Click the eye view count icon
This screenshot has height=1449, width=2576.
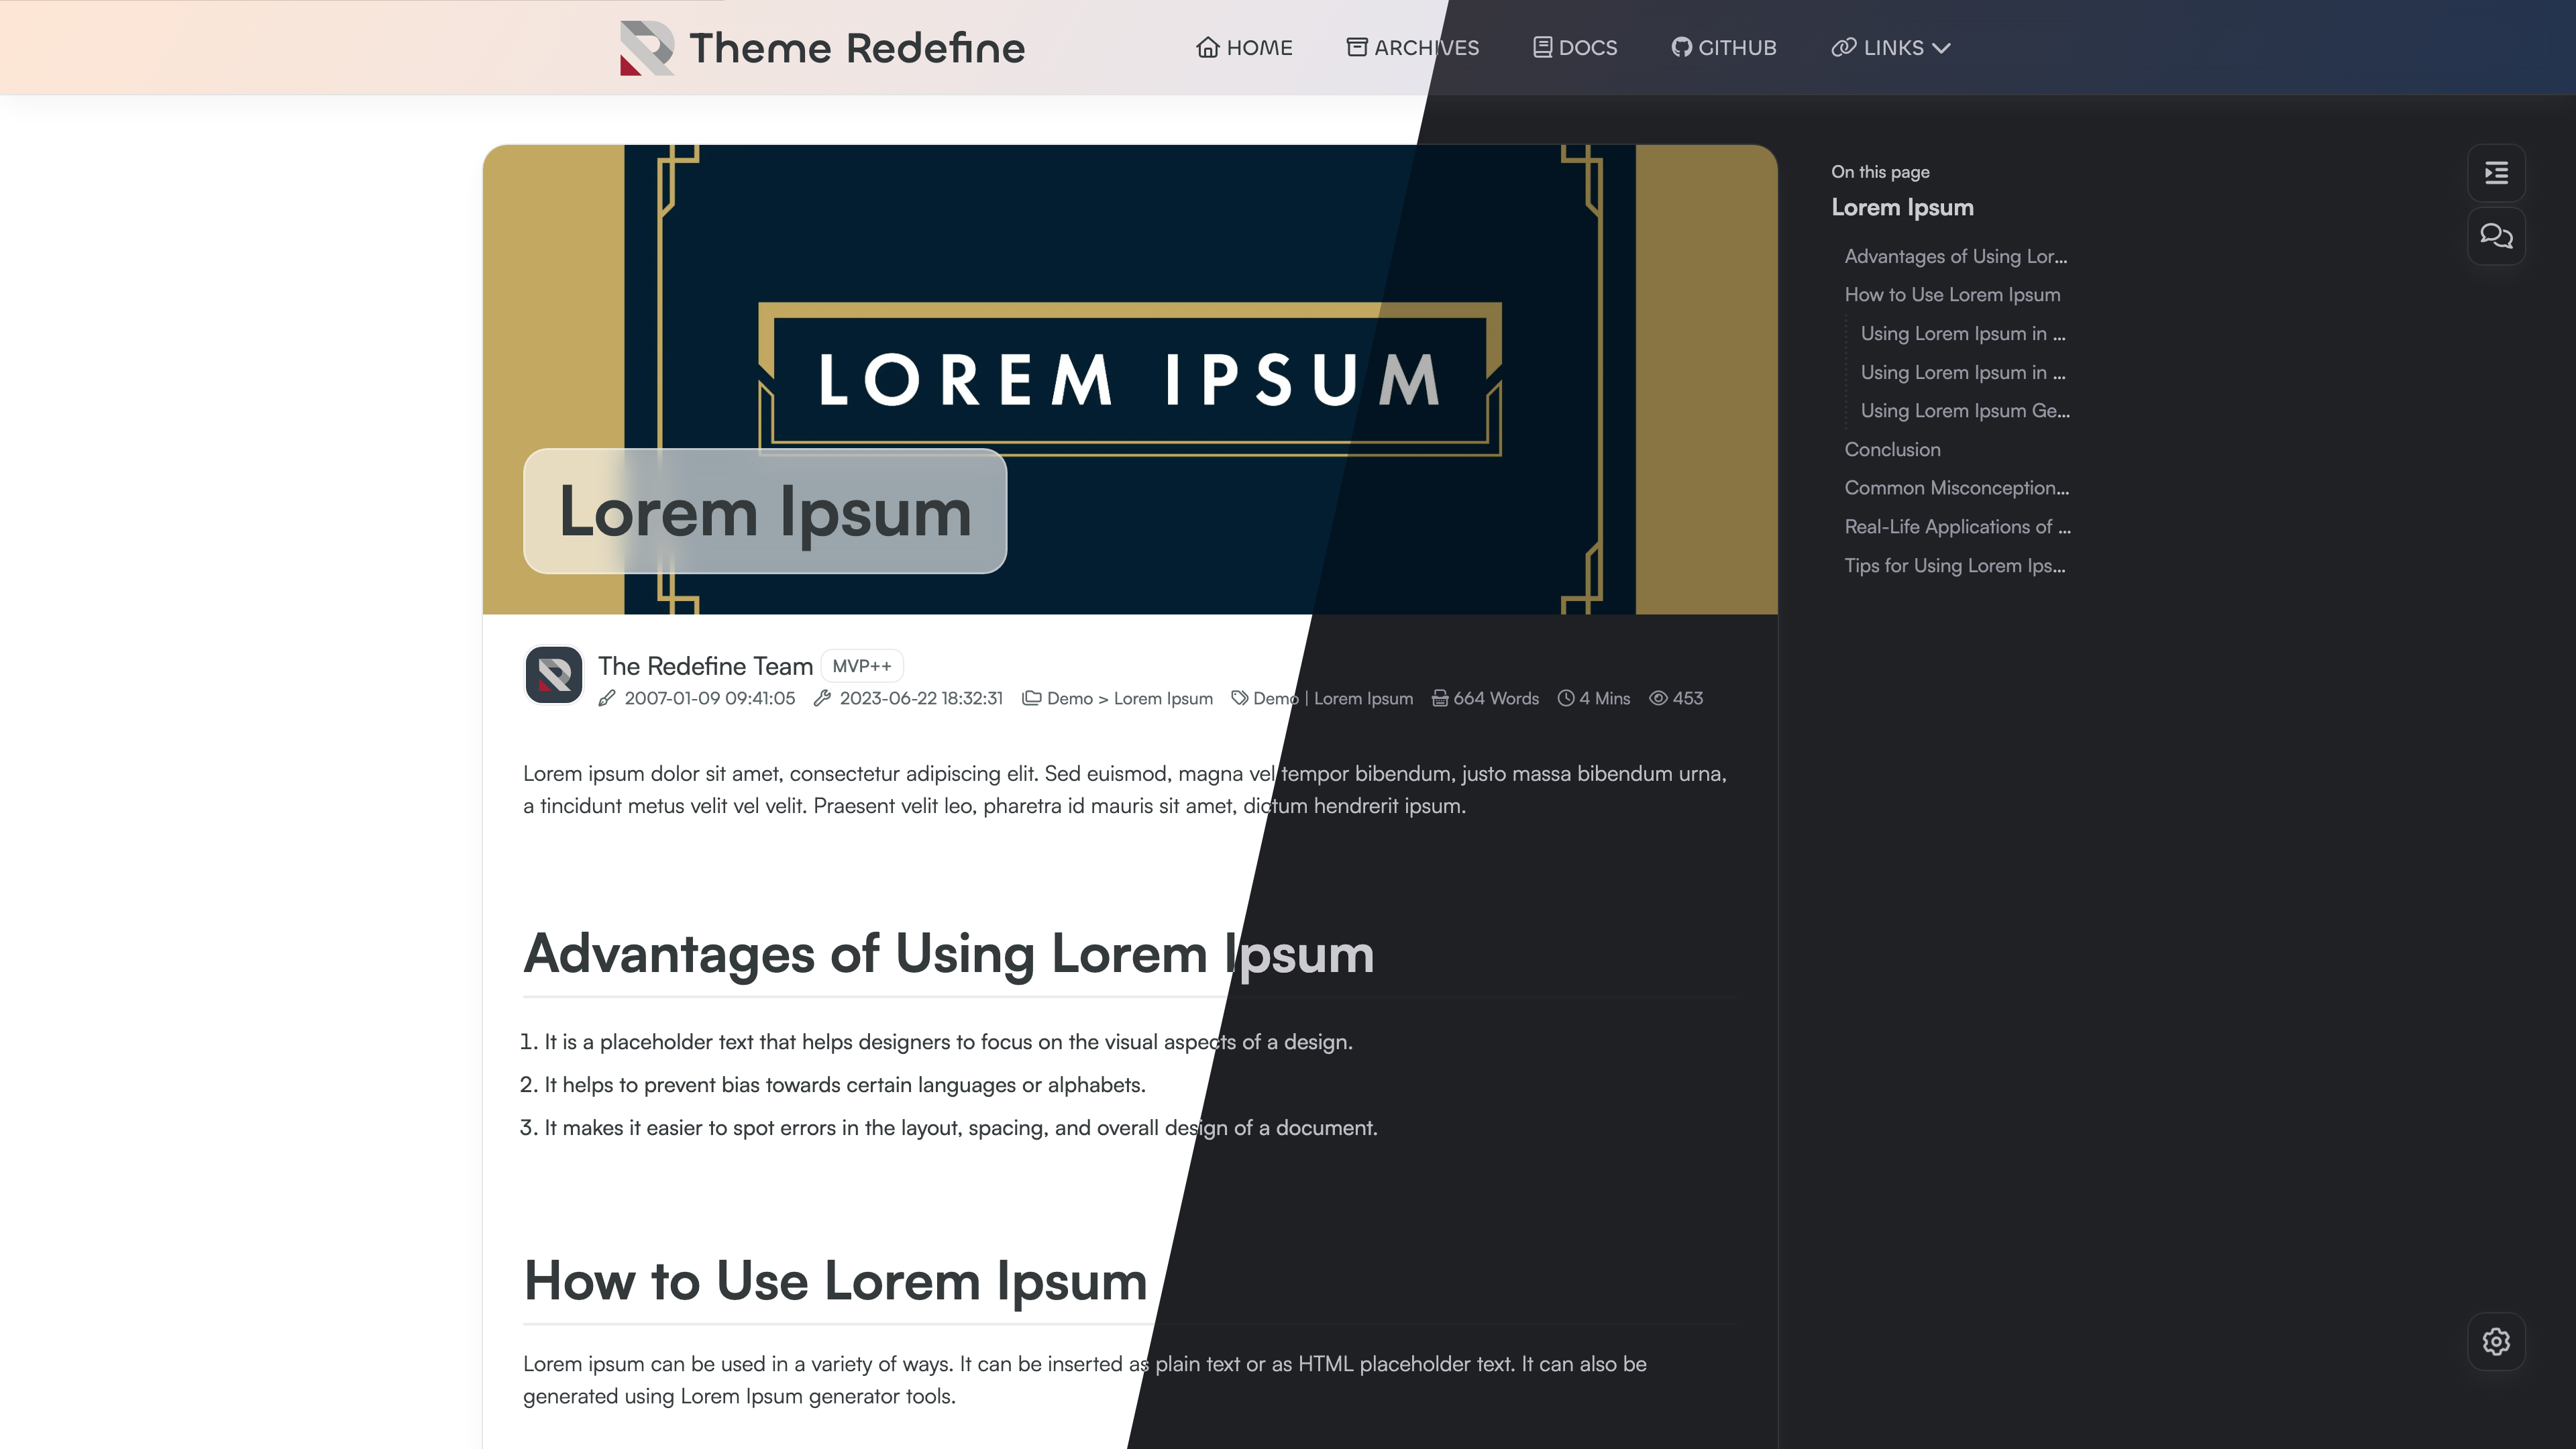[x=1658, y=698]
